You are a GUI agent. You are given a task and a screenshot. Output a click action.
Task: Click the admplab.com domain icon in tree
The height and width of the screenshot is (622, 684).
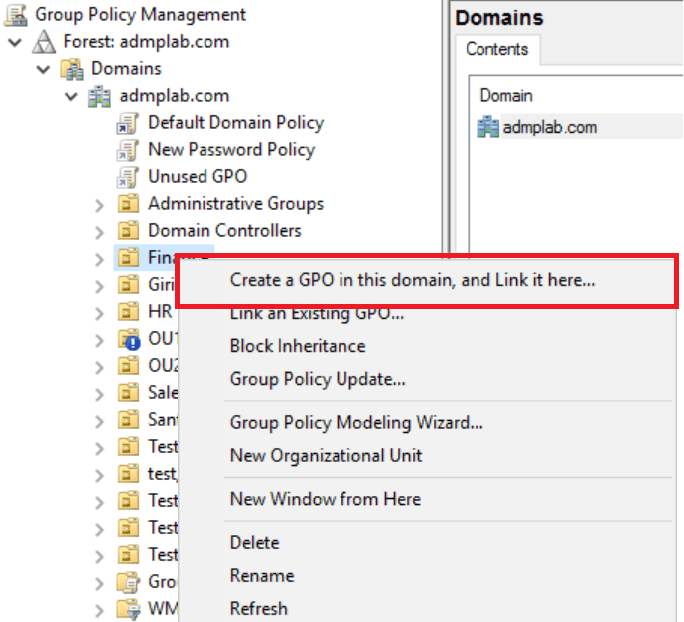point(99,96)
